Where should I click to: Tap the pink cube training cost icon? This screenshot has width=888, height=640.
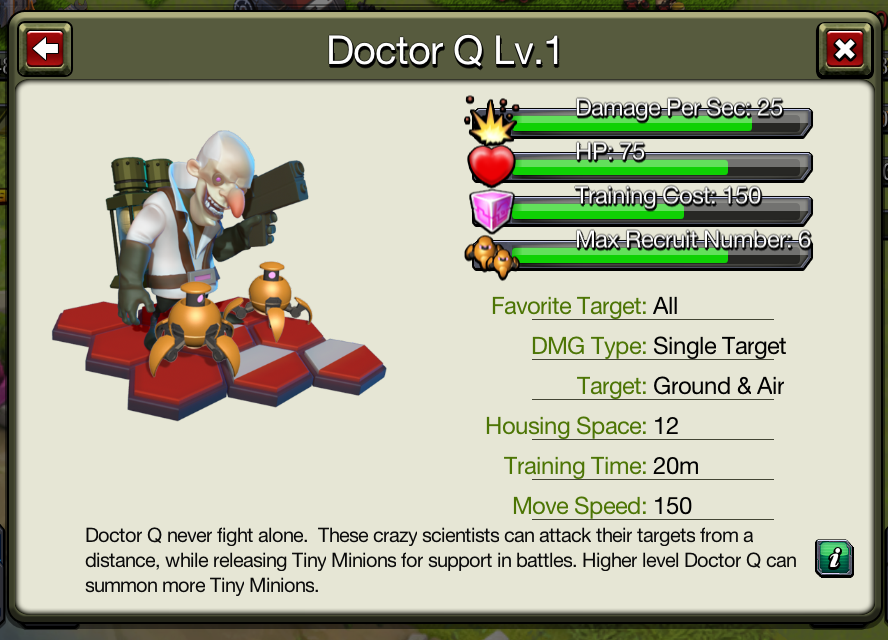(x=492, y=211)
